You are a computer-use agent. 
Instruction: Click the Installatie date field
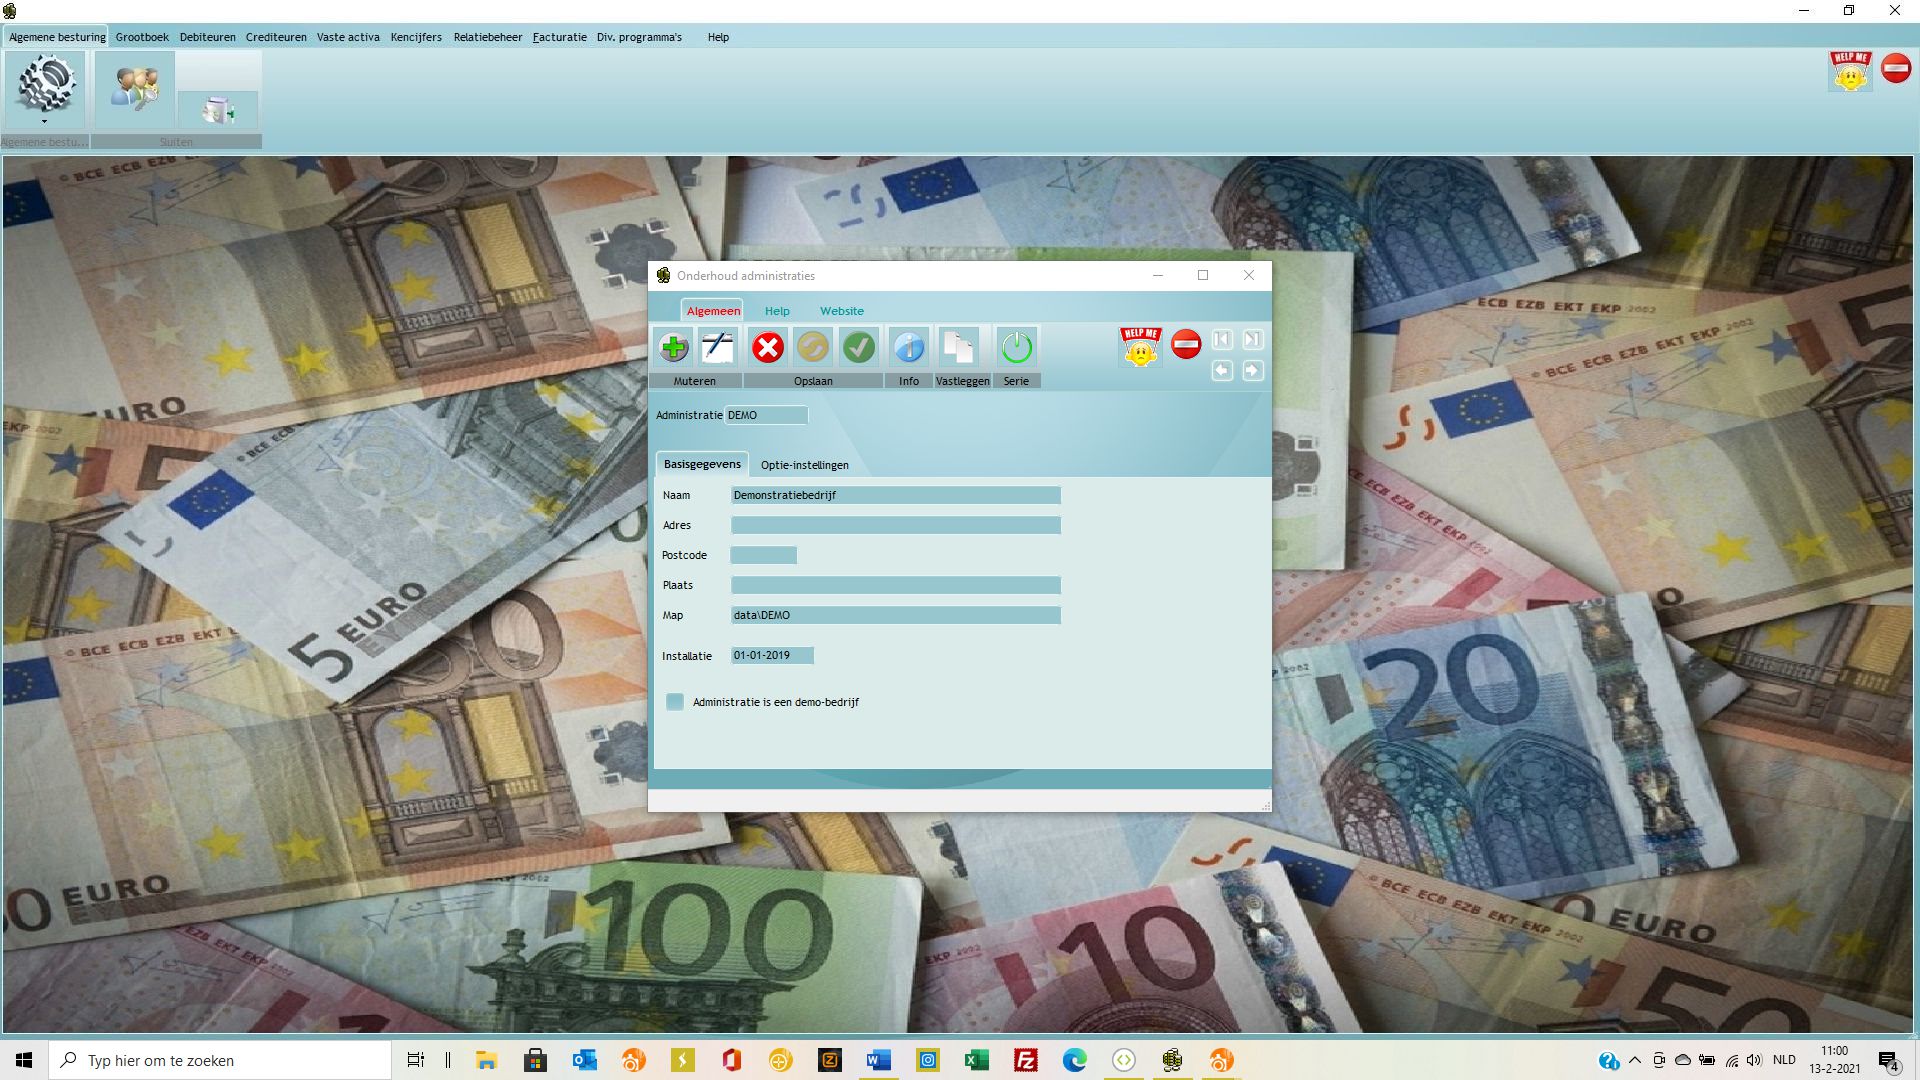tap(772, 655)
